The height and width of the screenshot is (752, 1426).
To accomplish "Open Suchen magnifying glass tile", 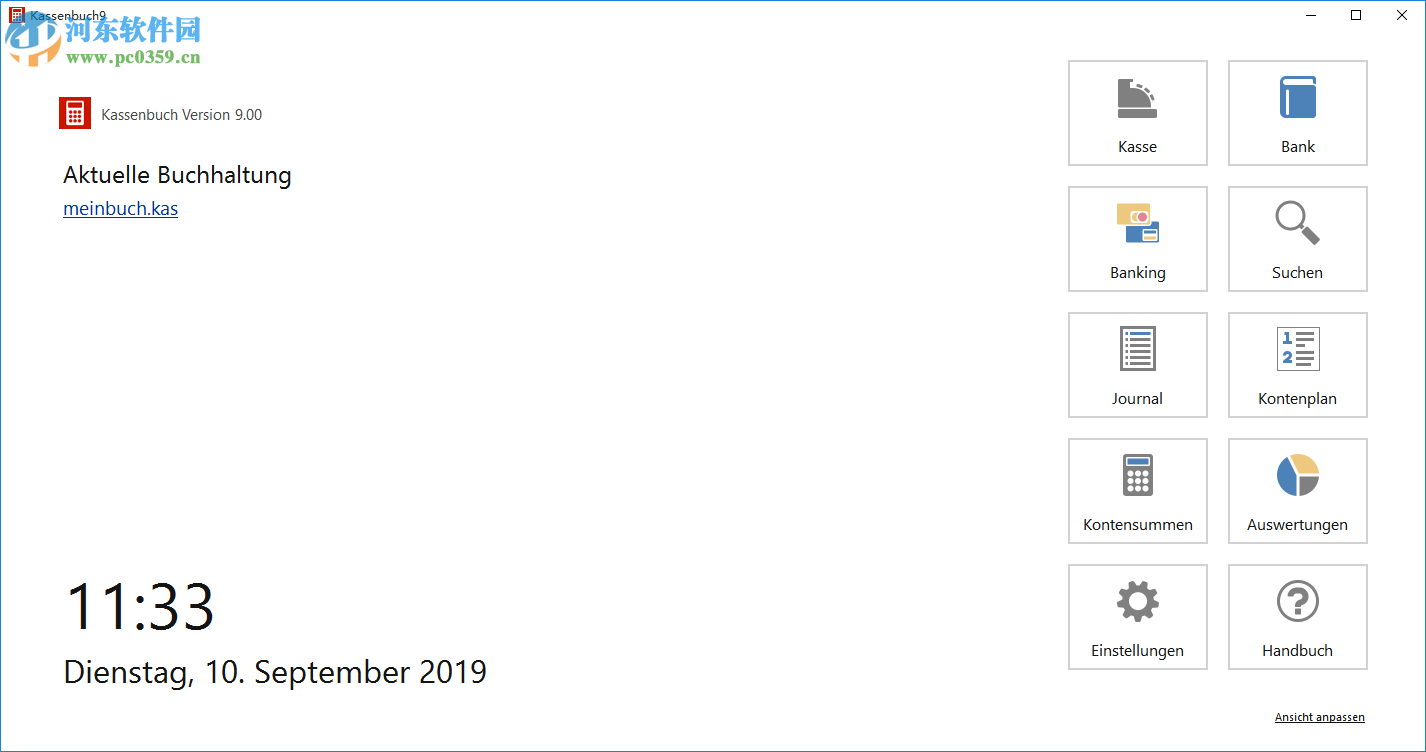I will (x=1297, y=239).
